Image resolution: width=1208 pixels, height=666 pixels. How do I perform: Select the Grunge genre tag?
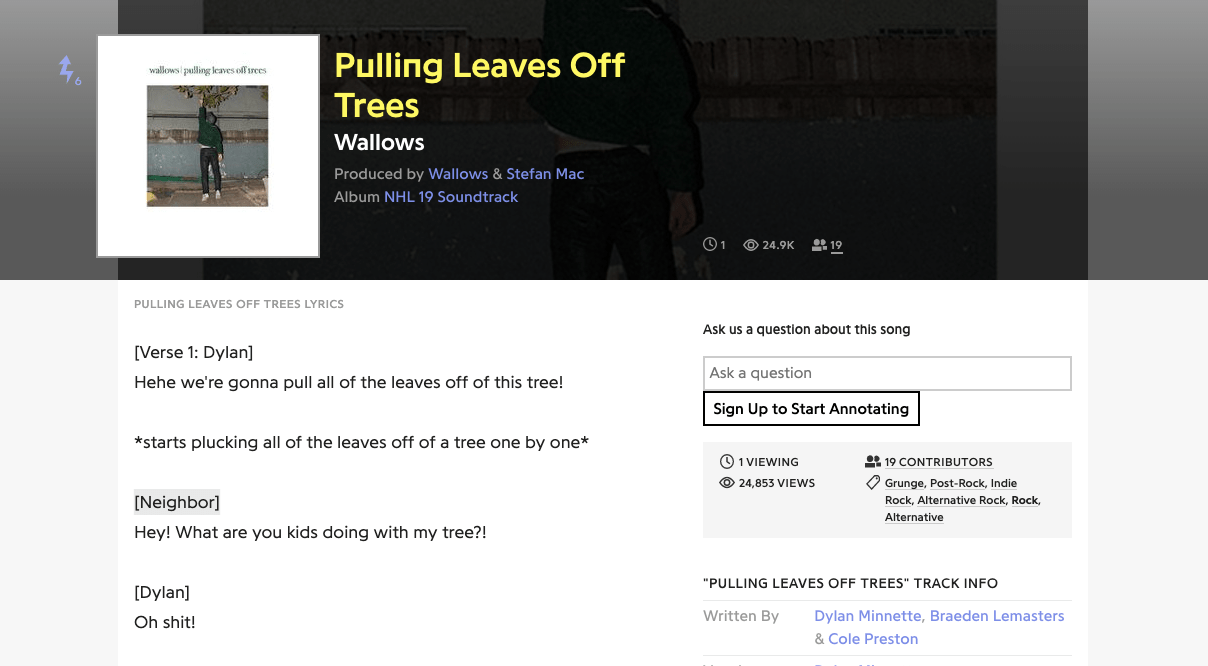(903, 482)
